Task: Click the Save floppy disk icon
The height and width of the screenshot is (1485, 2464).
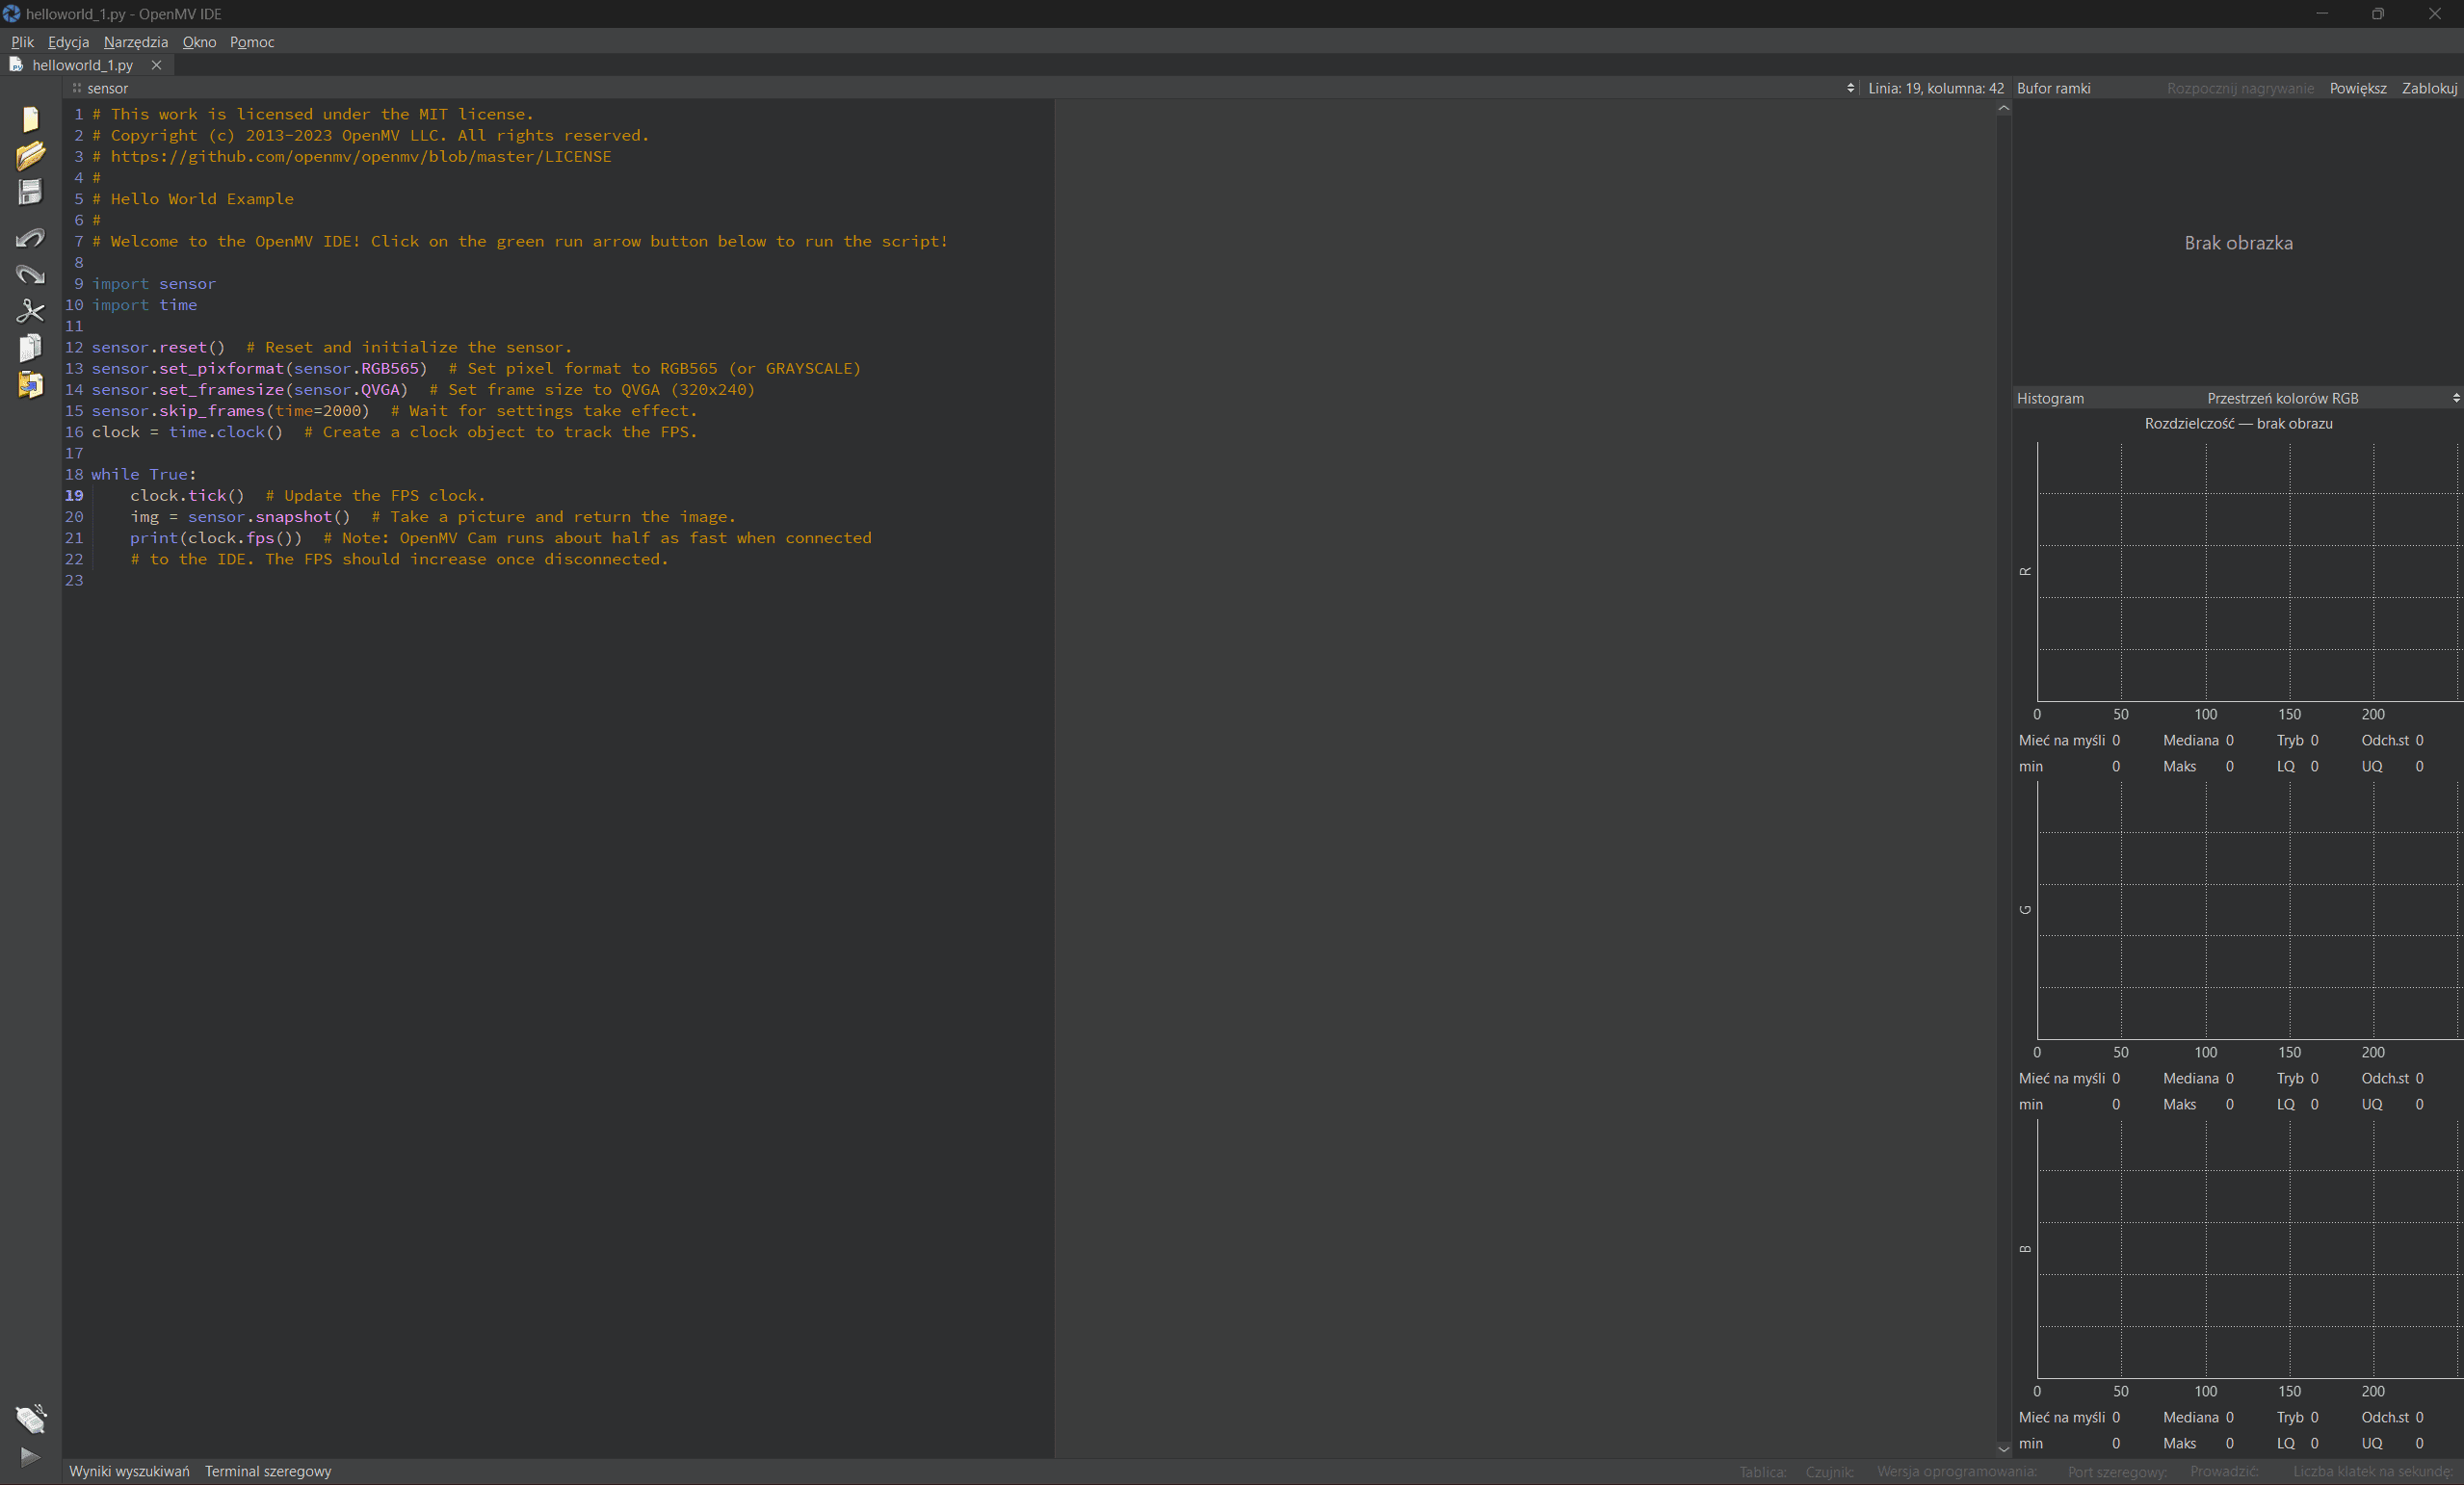Action: [30, 192]
